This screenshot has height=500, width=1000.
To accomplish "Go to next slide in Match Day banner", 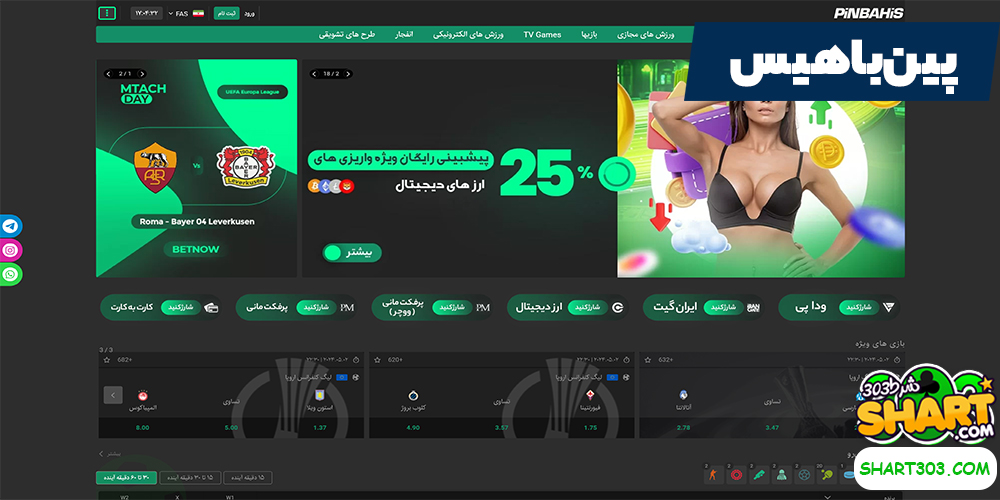I will click(x=141, y=74).
